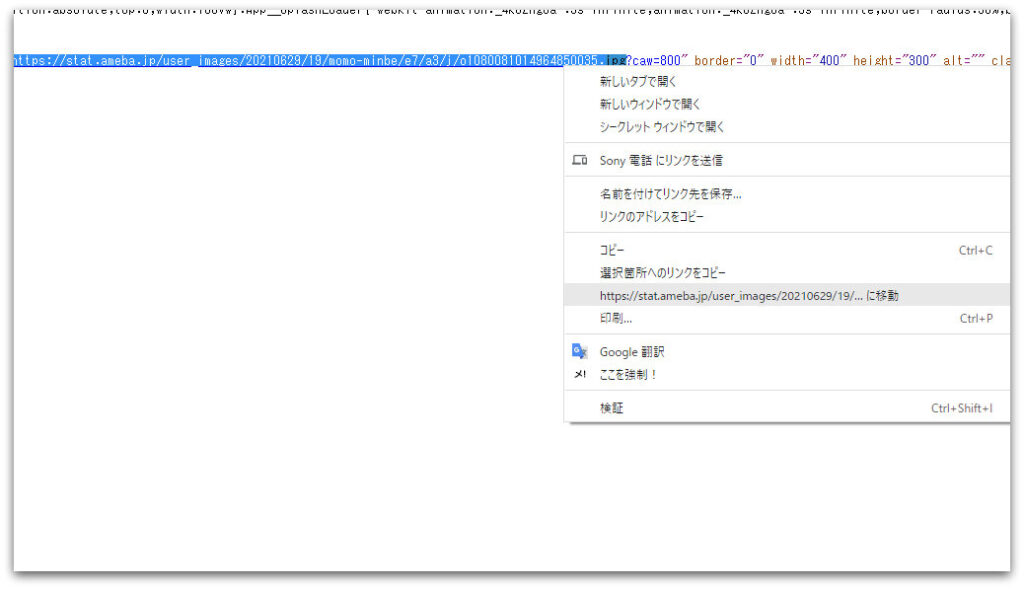Select 新しいウィンドウで開く

coord(650,104)
